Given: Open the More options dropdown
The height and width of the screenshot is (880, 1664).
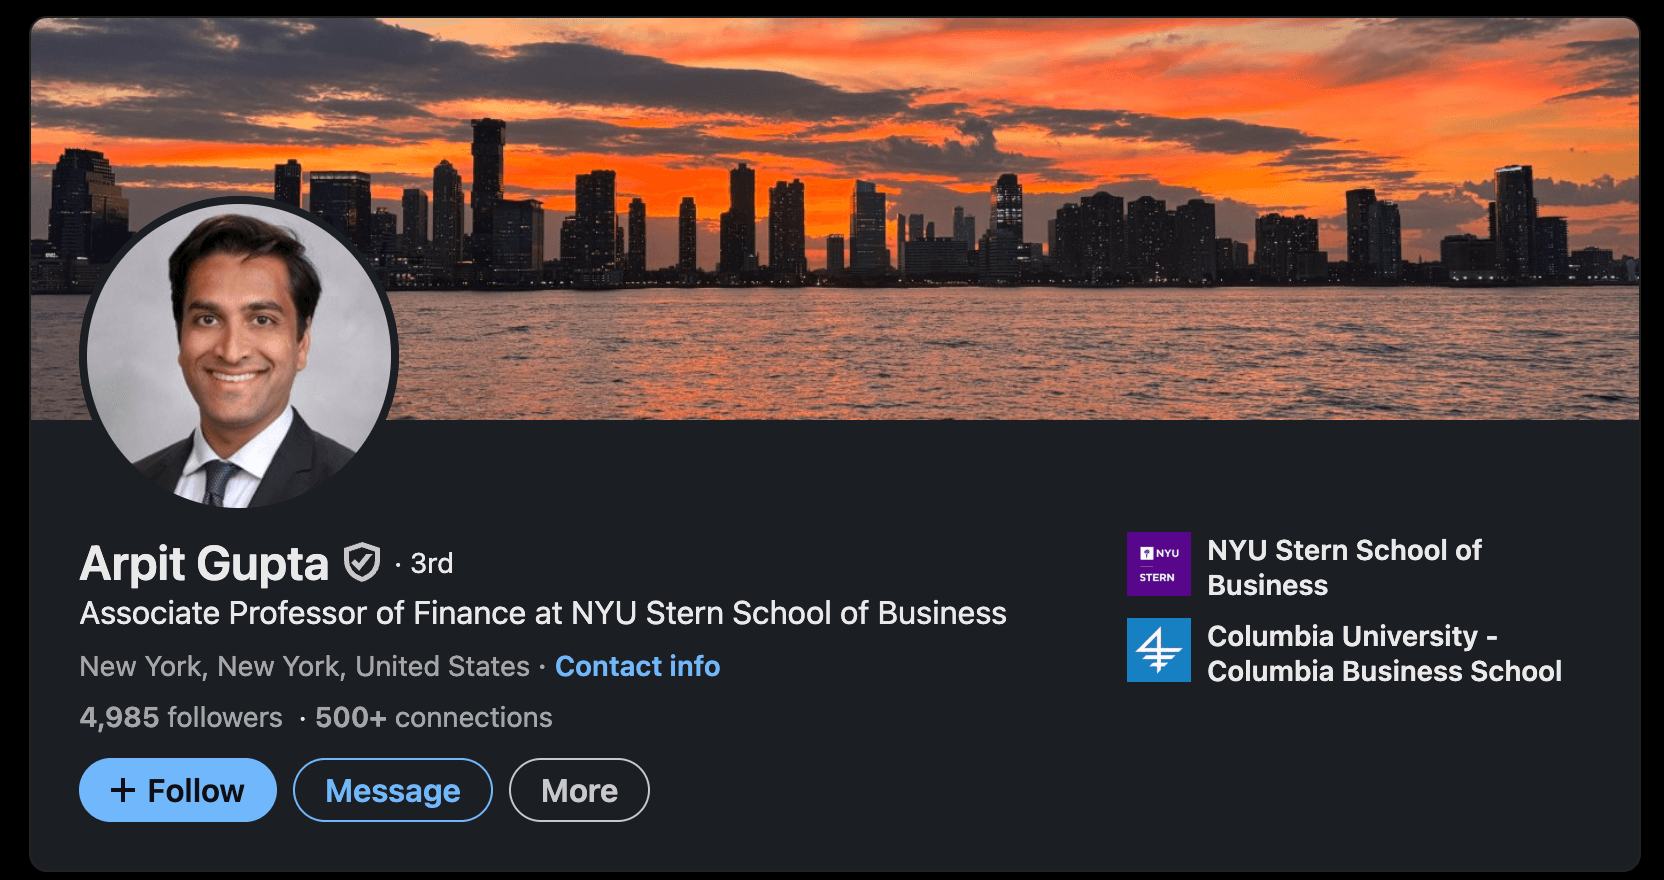Looking at the screenshot, I should click(580, 790).
